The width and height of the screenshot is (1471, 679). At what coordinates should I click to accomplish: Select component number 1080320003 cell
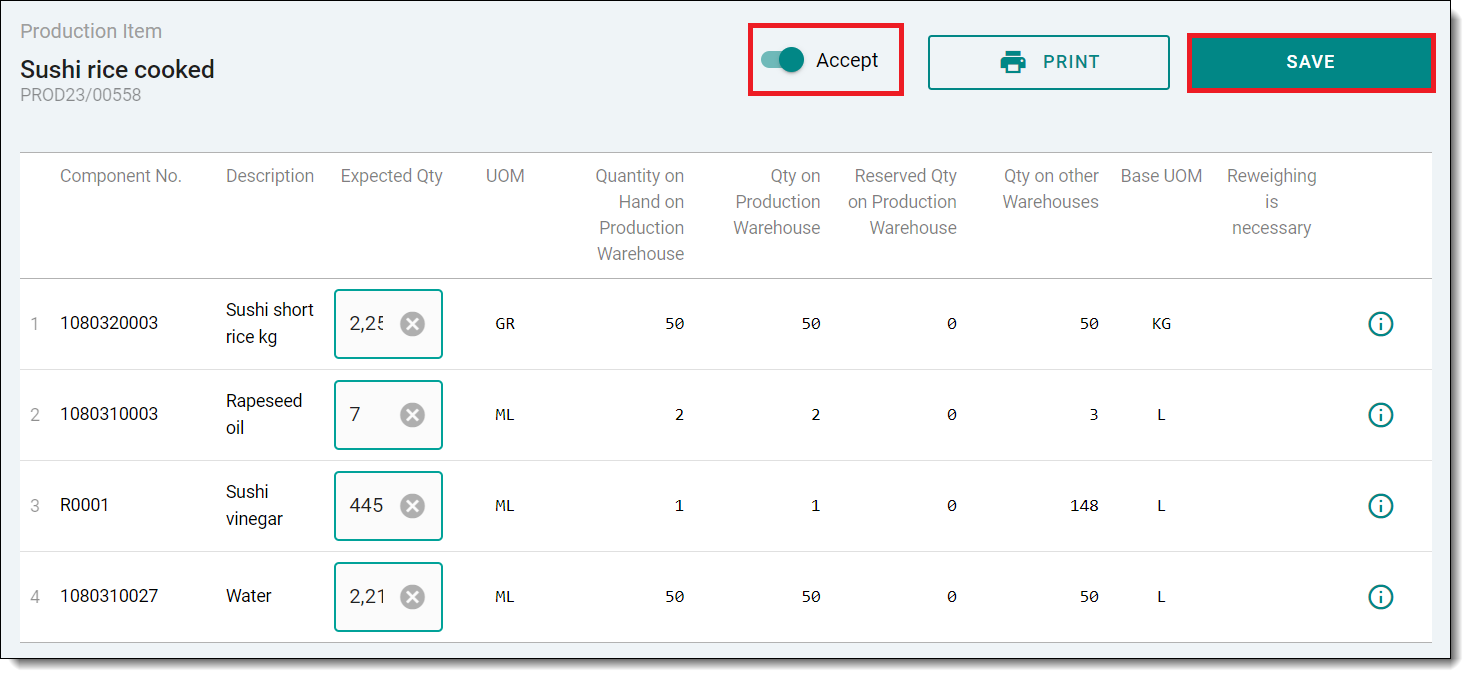pyautogui.click(x=109, y=324)
